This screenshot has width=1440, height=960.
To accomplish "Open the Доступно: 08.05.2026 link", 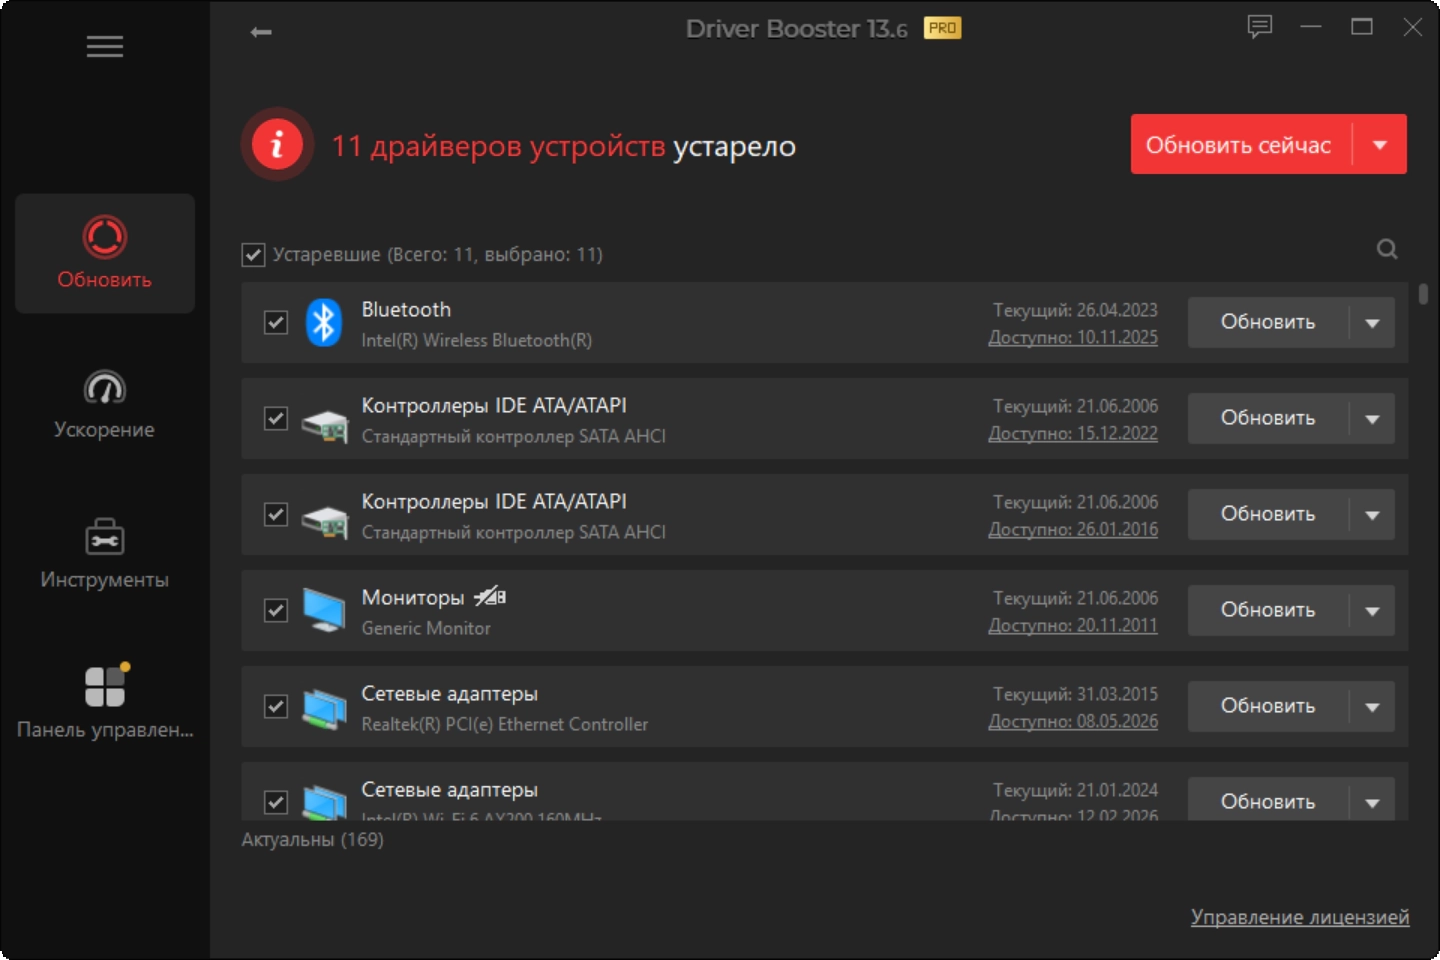I will (x=1073, y=722).
